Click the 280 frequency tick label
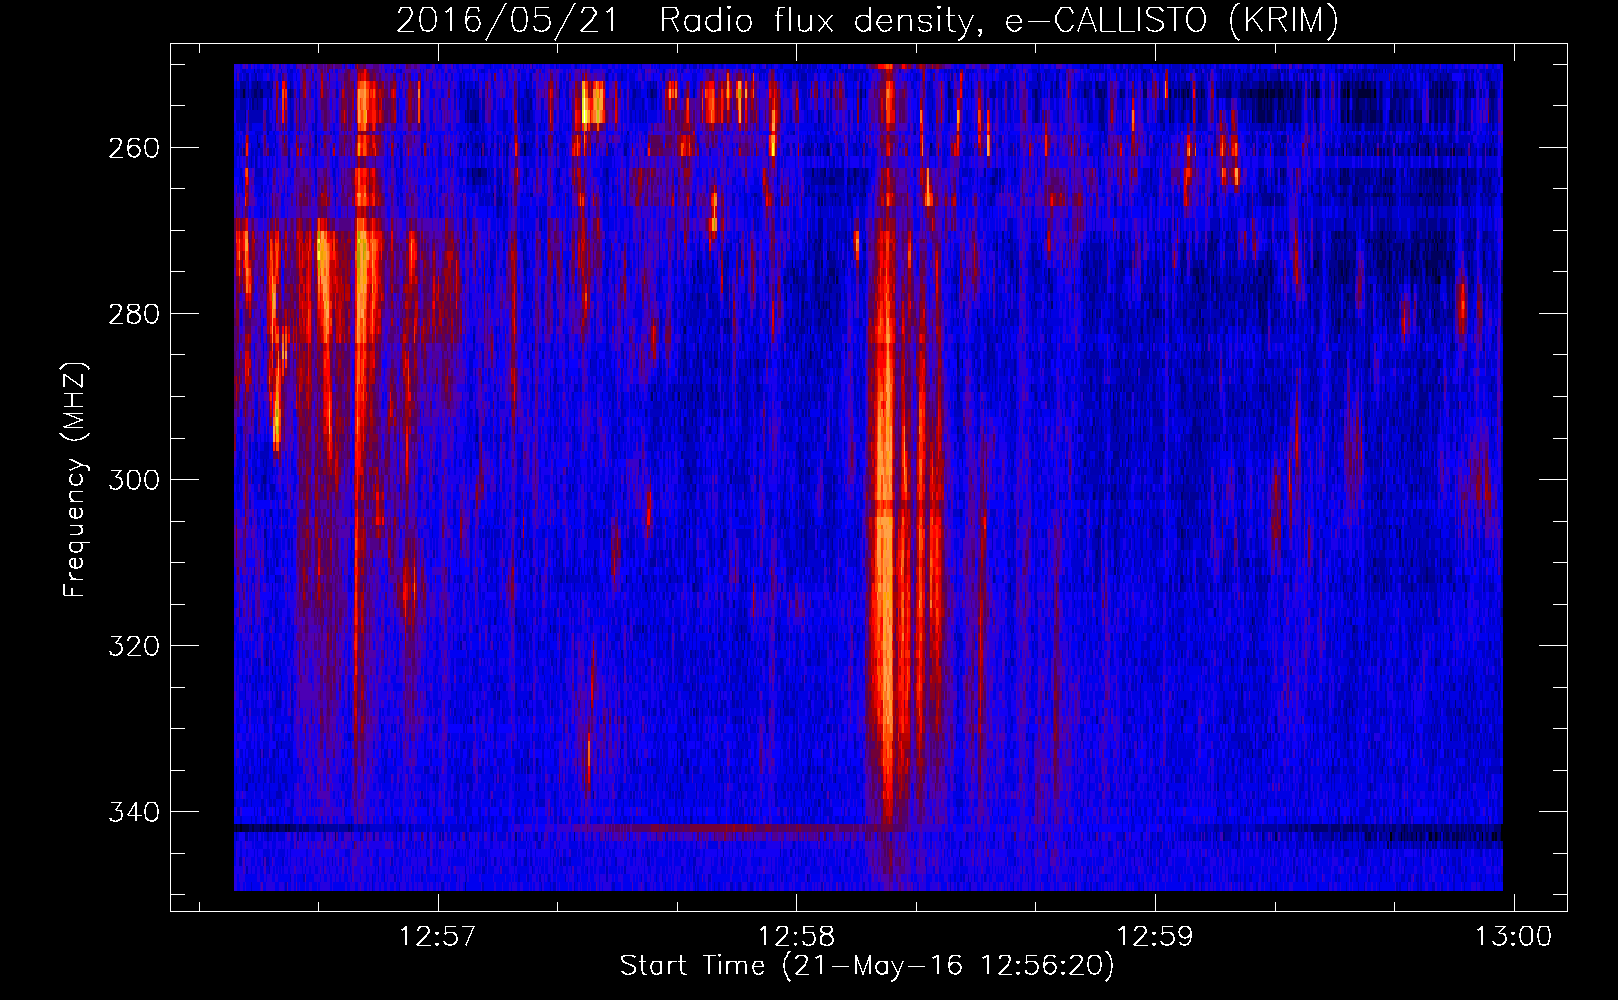 tap(134, 314)
